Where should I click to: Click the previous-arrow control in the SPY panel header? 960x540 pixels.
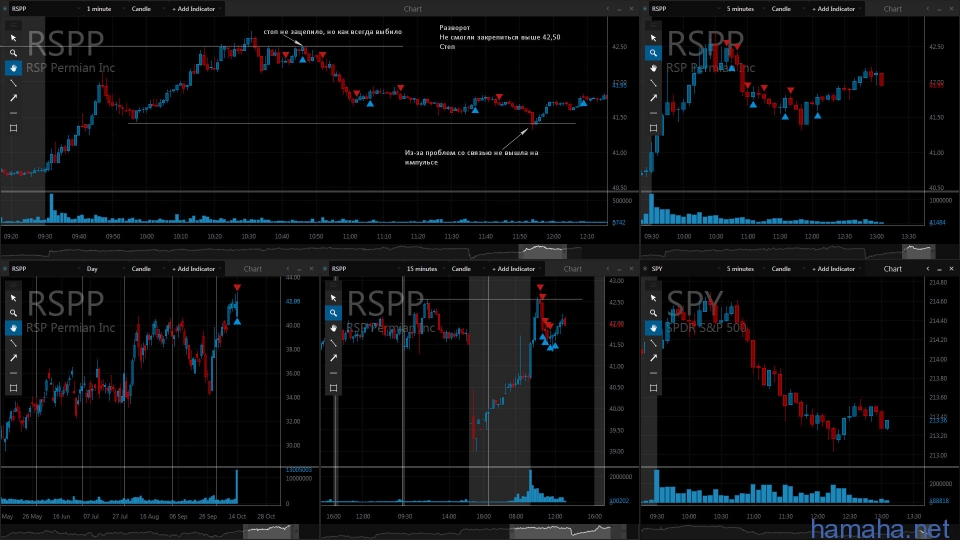928,269
